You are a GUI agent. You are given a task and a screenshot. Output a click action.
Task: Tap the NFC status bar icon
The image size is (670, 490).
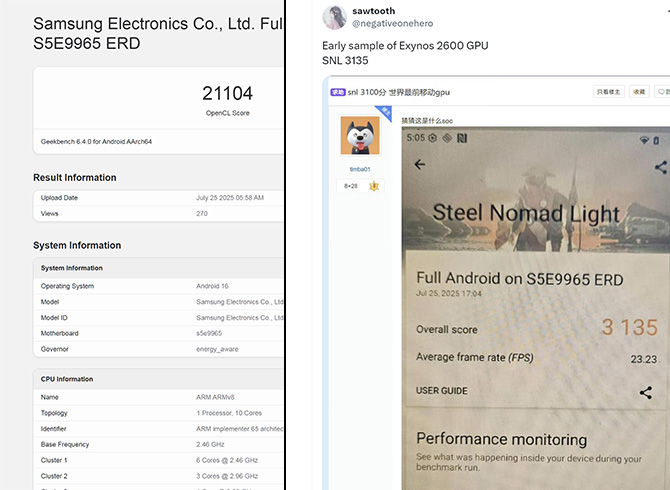pos(460,138)
